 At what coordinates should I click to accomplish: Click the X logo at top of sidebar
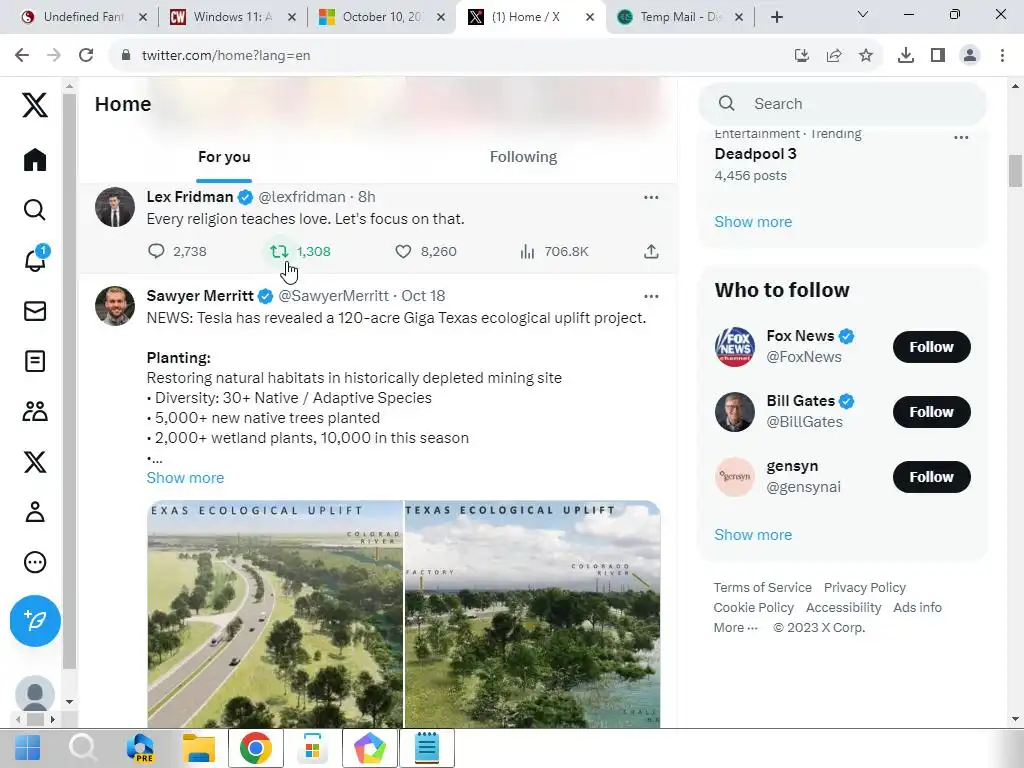pos(35,104)
